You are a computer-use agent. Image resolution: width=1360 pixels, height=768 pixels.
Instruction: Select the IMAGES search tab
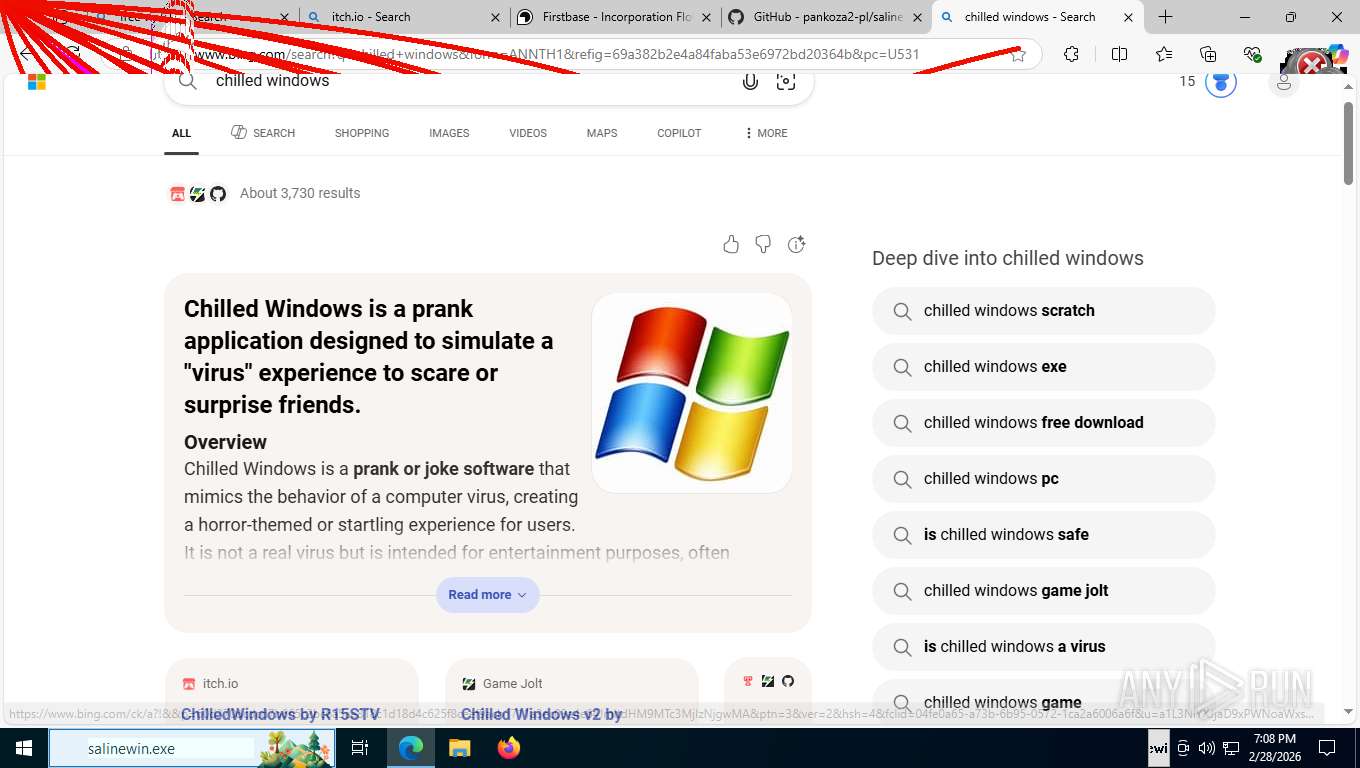[x=449, y=133]
